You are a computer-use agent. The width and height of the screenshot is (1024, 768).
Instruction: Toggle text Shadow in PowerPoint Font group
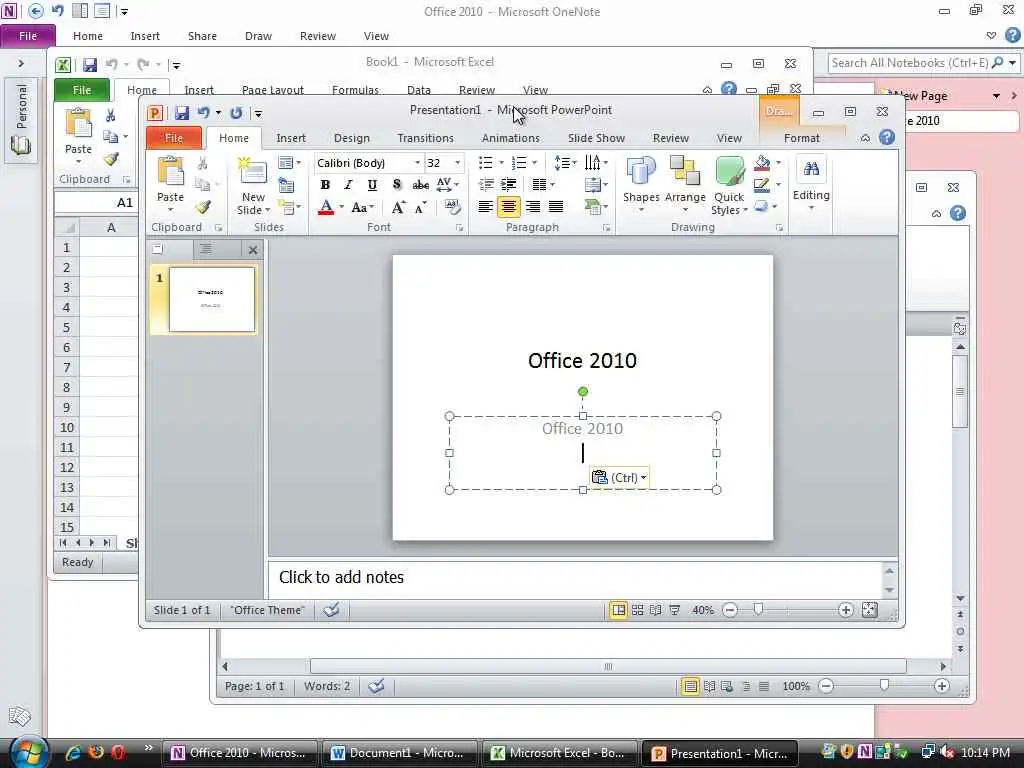396,185
